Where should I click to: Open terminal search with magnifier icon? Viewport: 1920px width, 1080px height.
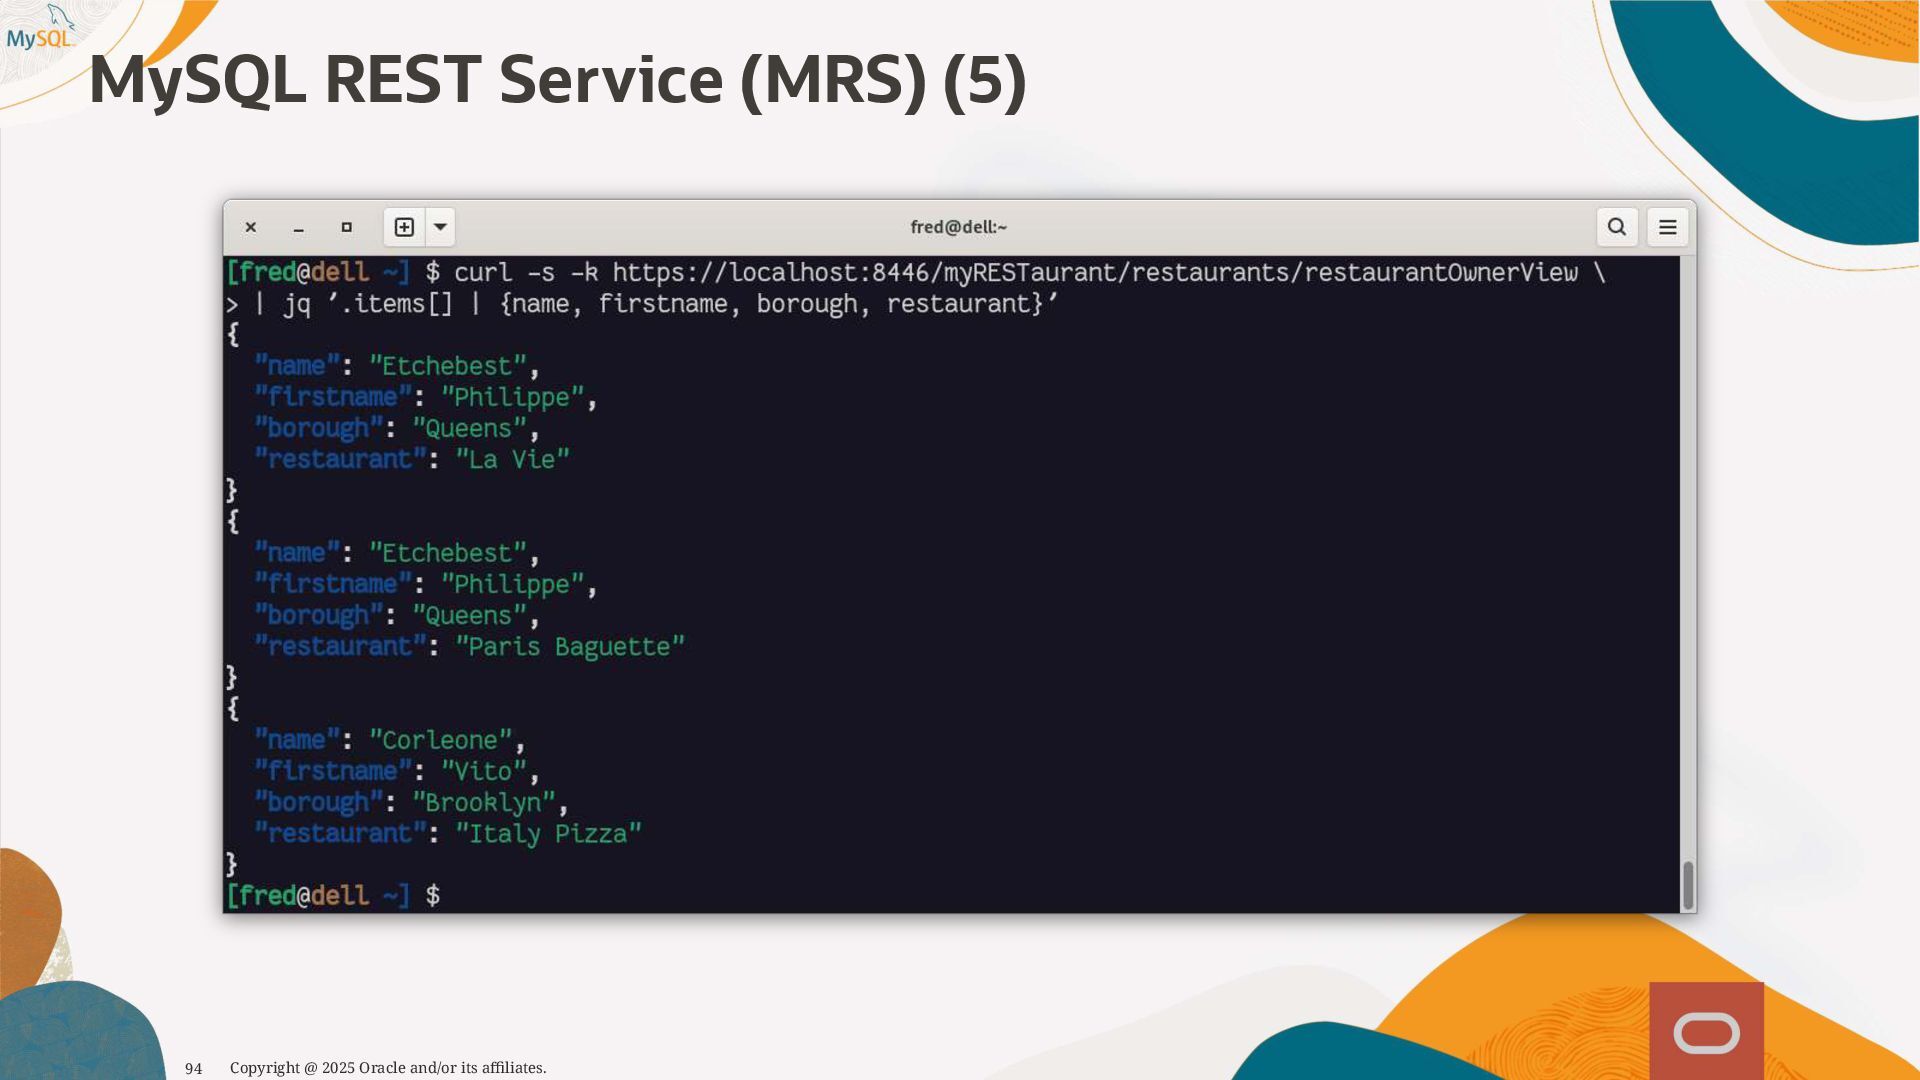(x=1616, y=227)
